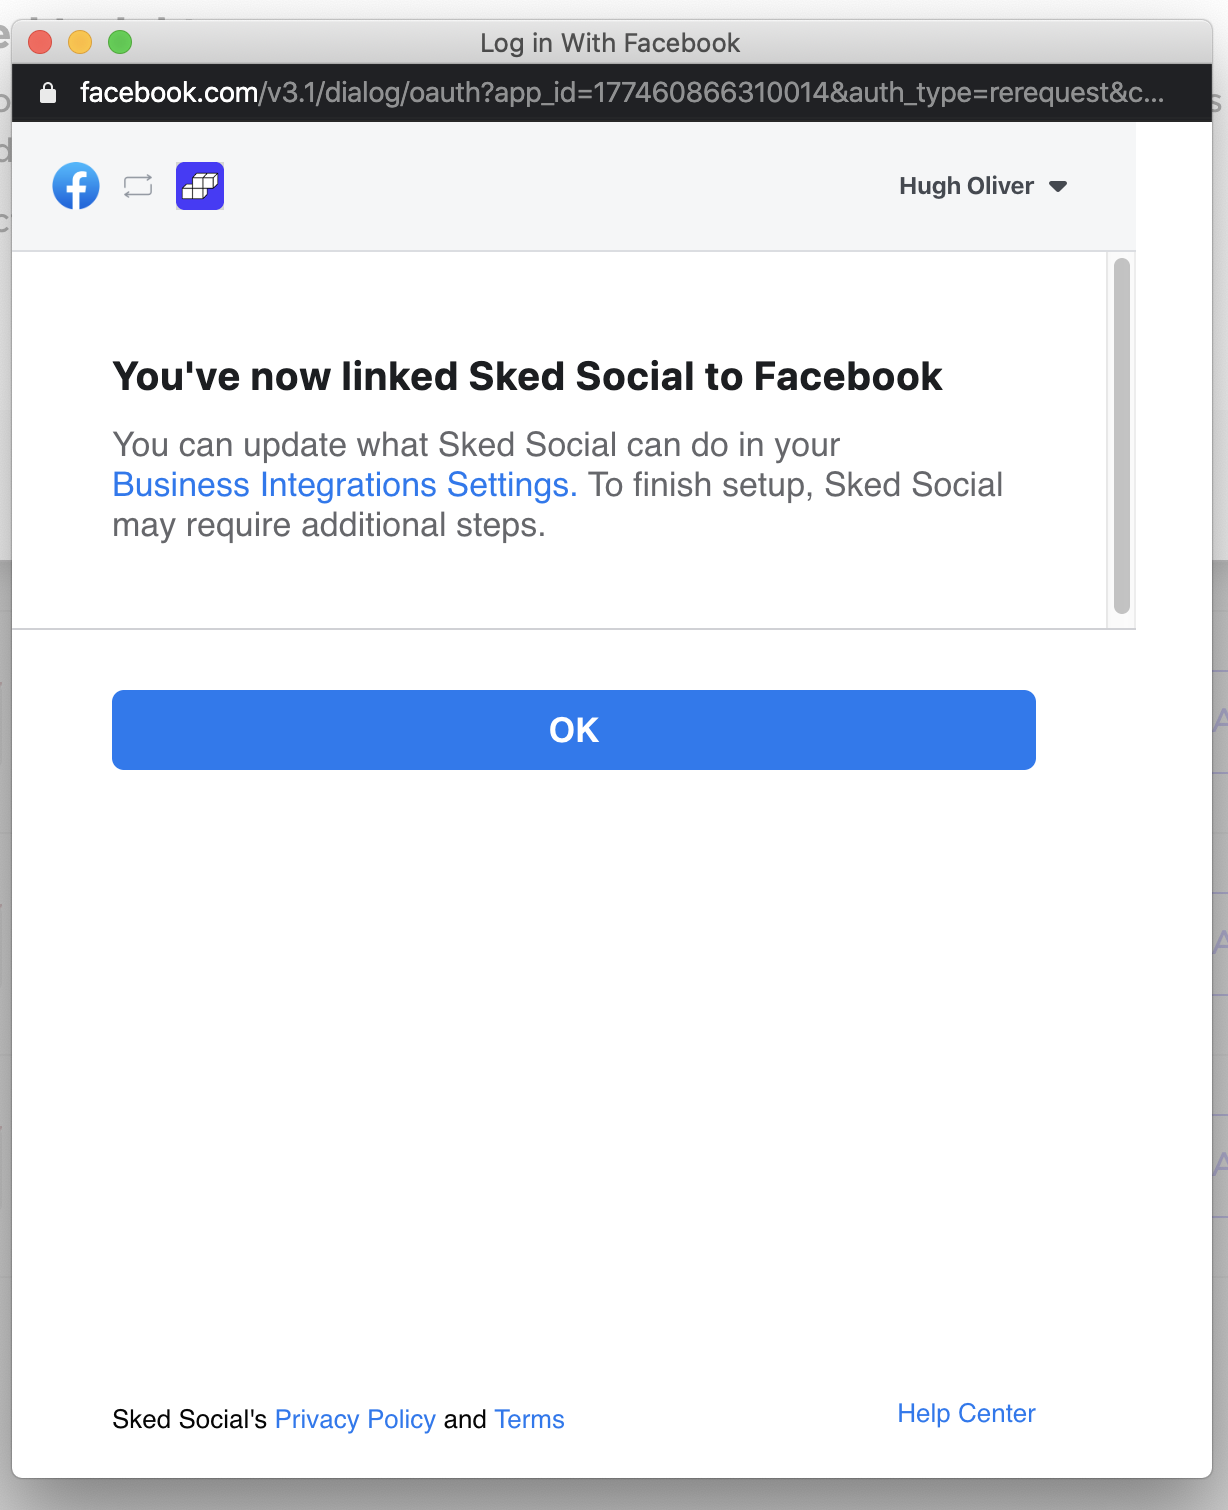
Task: Click the Sked Social's footer text
Action: (189, 1419)
